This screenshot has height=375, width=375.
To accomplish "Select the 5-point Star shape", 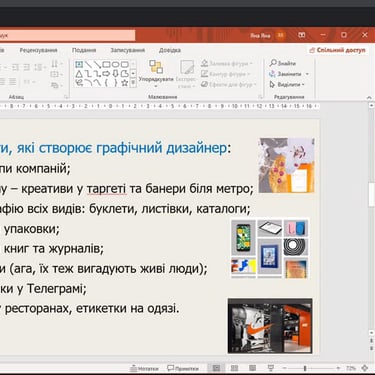I will pyautogui.click(x=124, y=83).
